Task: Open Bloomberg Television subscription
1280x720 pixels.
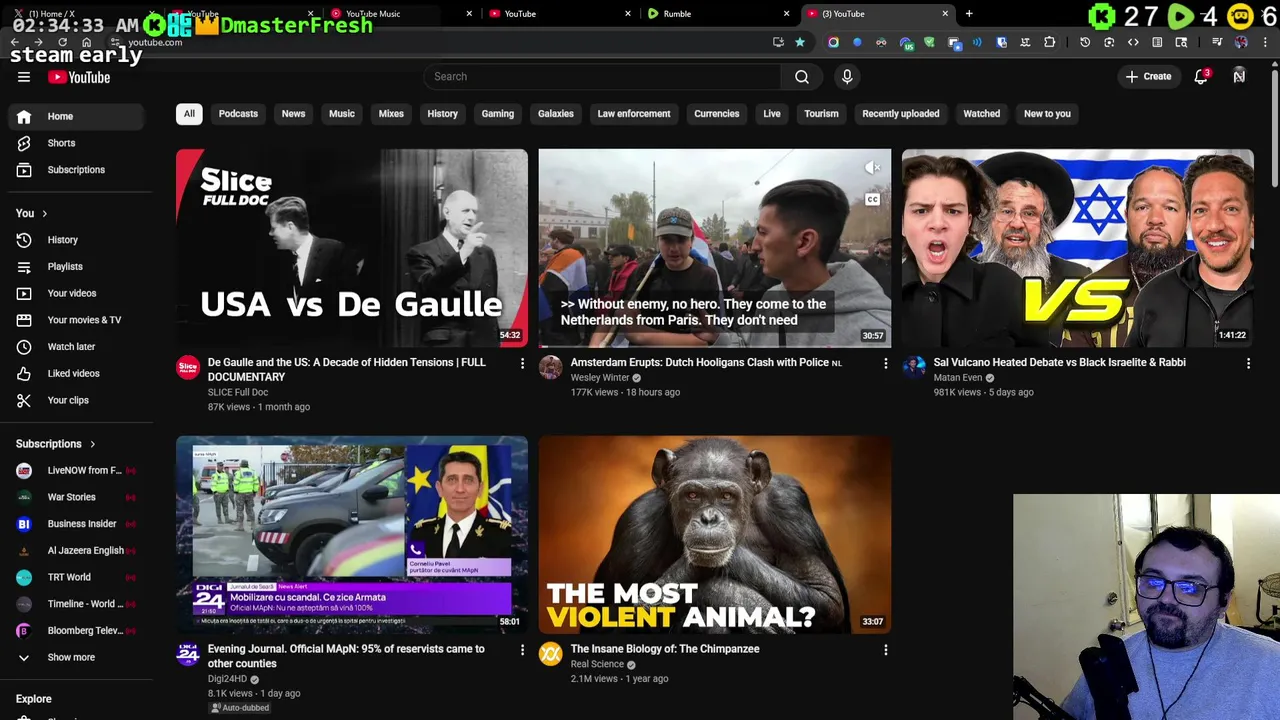Action: [x=76, y=631]
